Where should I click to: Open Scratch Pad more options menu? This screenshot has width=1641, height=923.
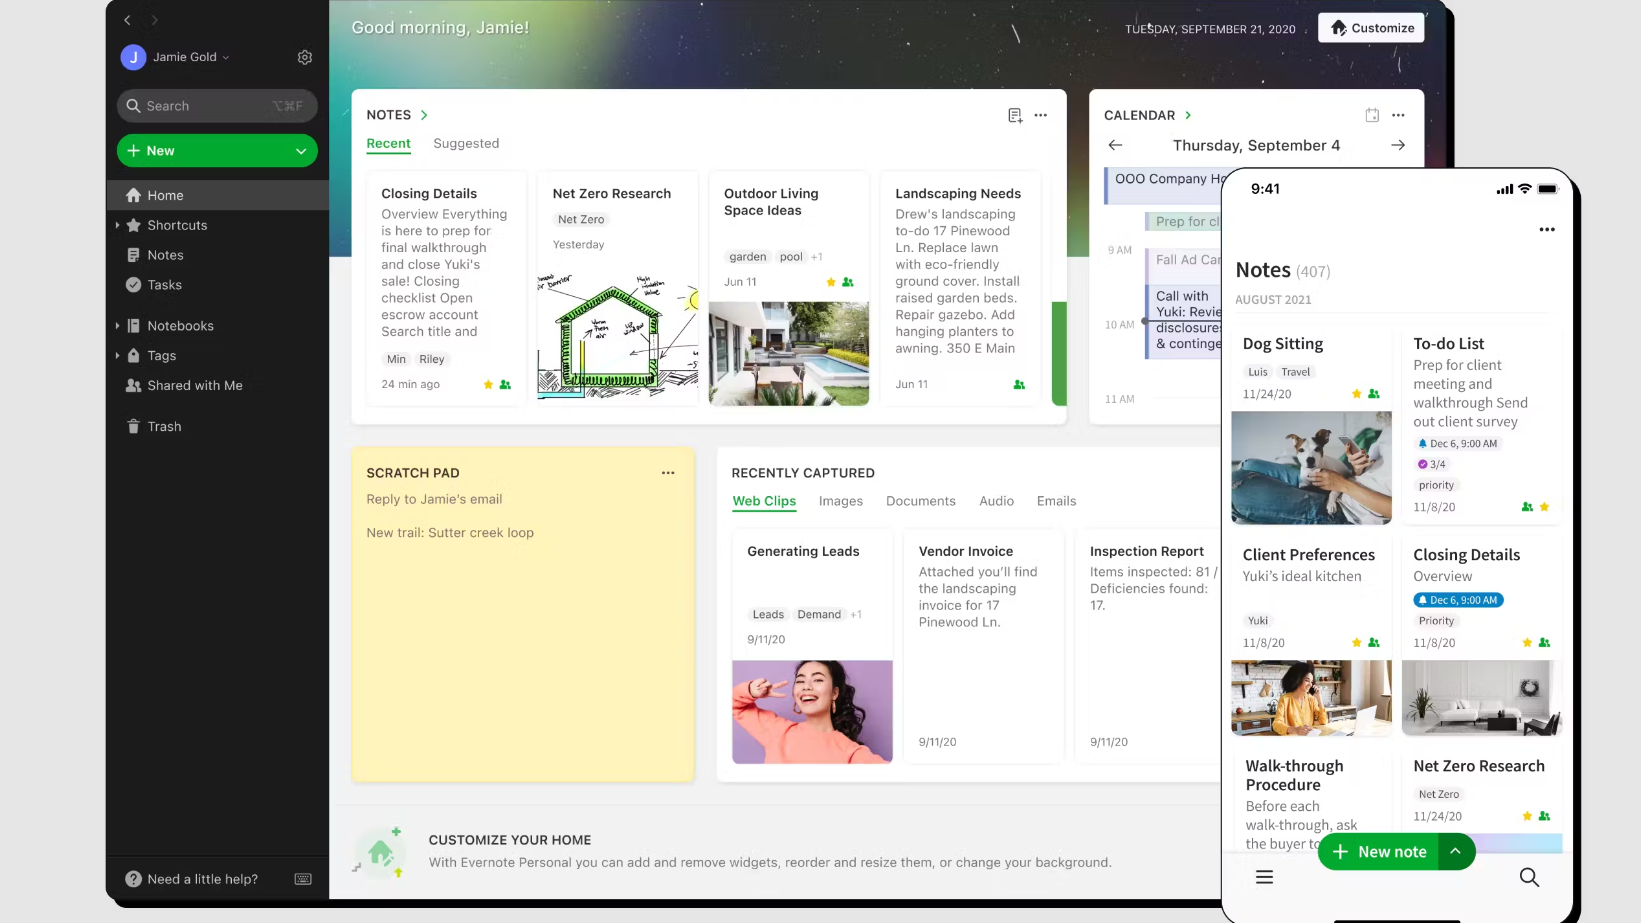coord(668,473)
